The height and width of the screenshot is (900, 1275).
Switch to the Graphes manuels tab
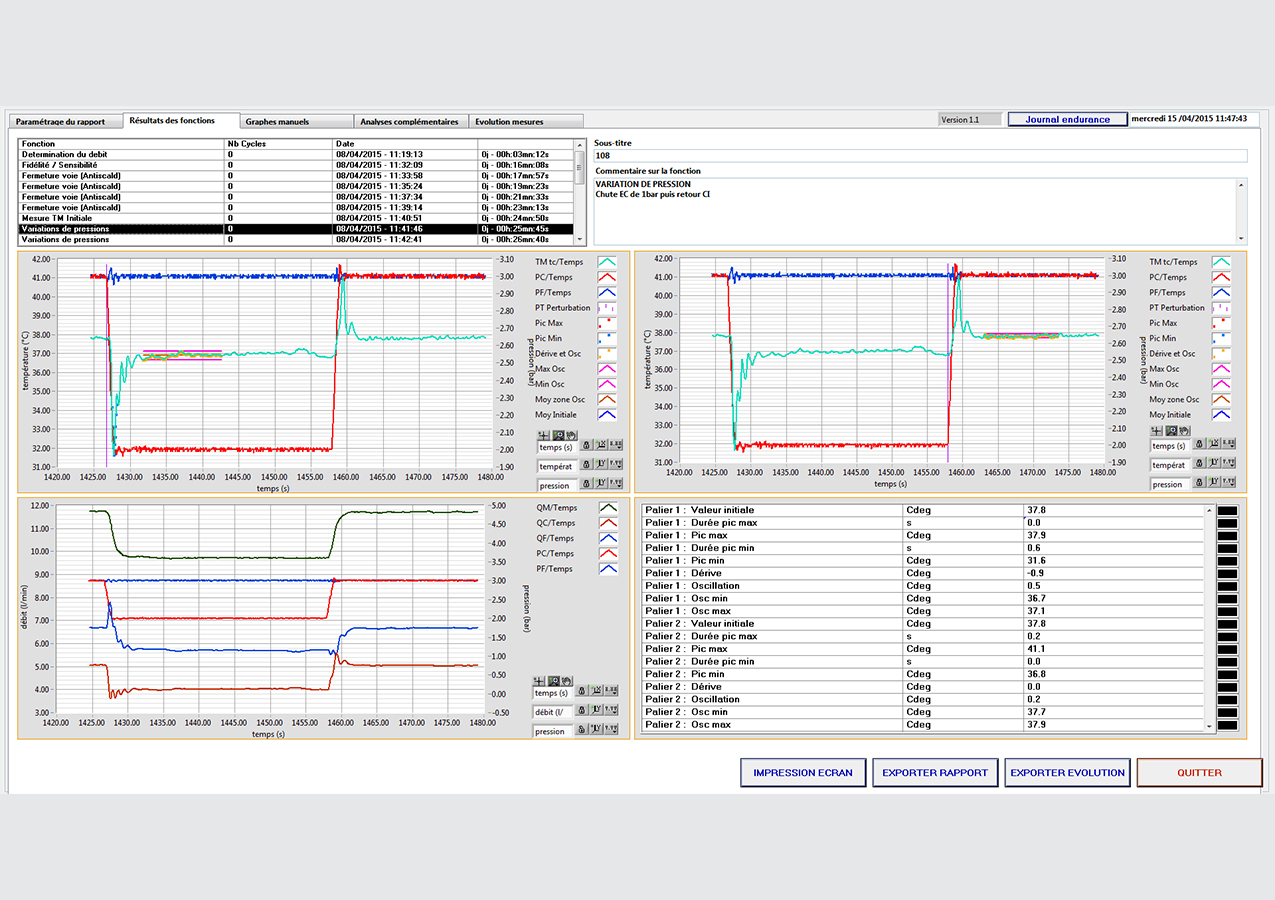pos(277,121)
